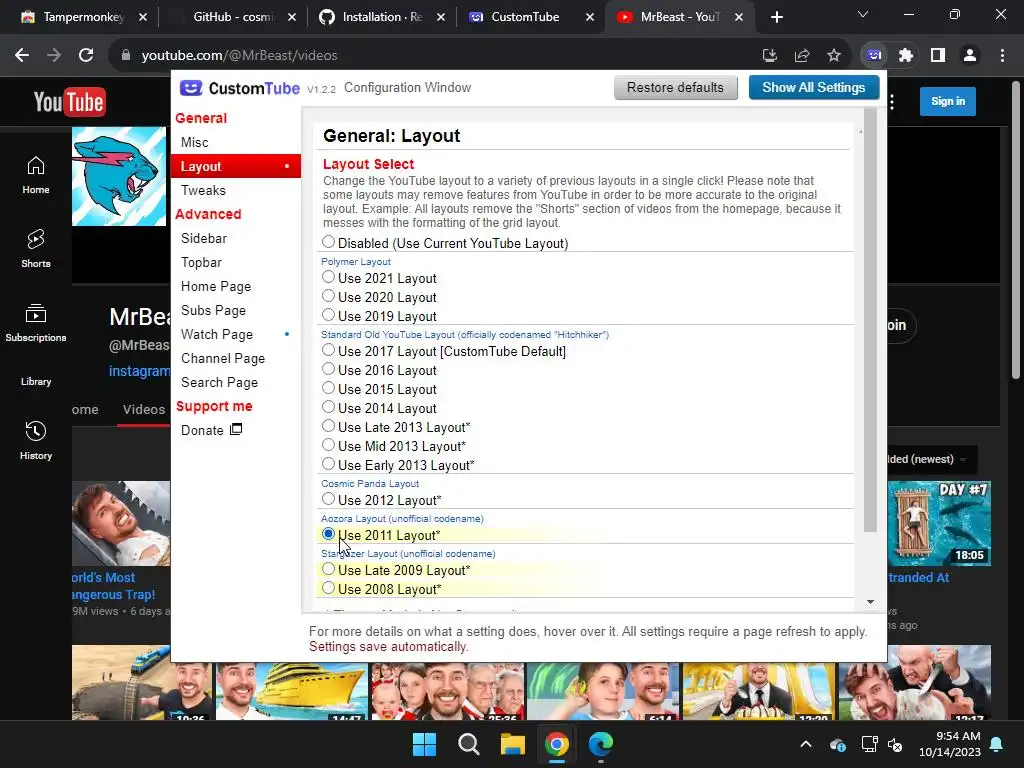Select Use 2021 Layout option
Viewport: 1024px width, 768px height.
click(x=328, y=278)
